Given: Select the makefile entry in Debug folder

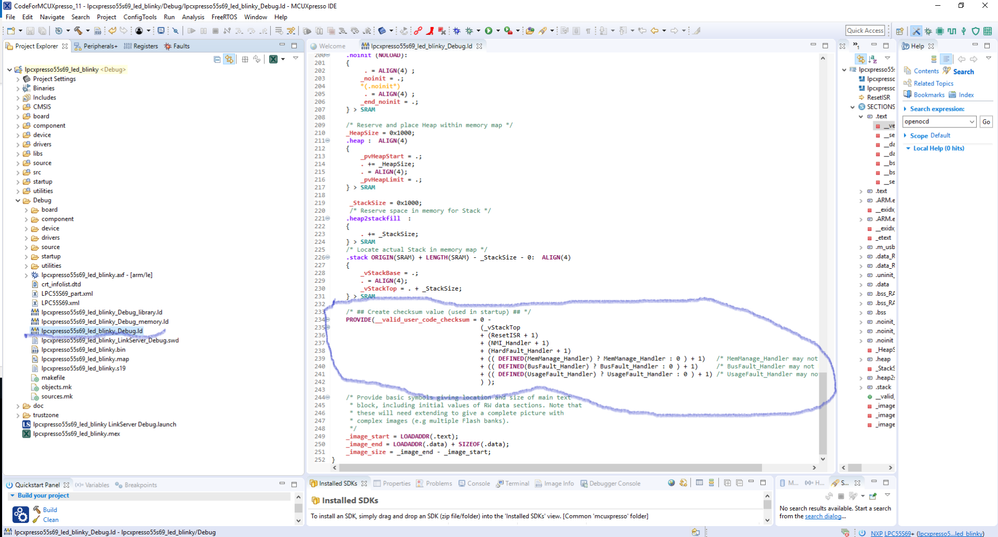Looking at the screenshot, I should coord(53,377).
